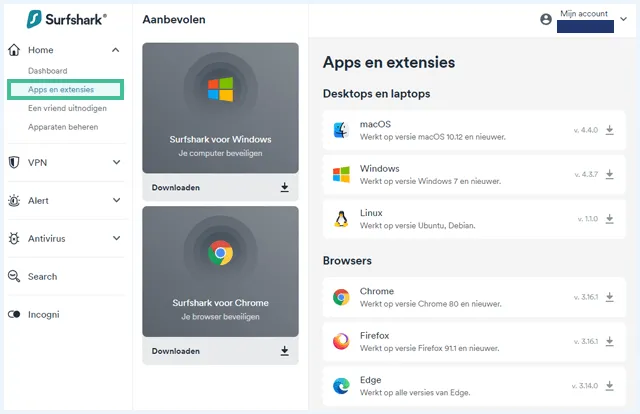Click the Search magnifier icon
The image size is (640, 414).
(14, 276)
